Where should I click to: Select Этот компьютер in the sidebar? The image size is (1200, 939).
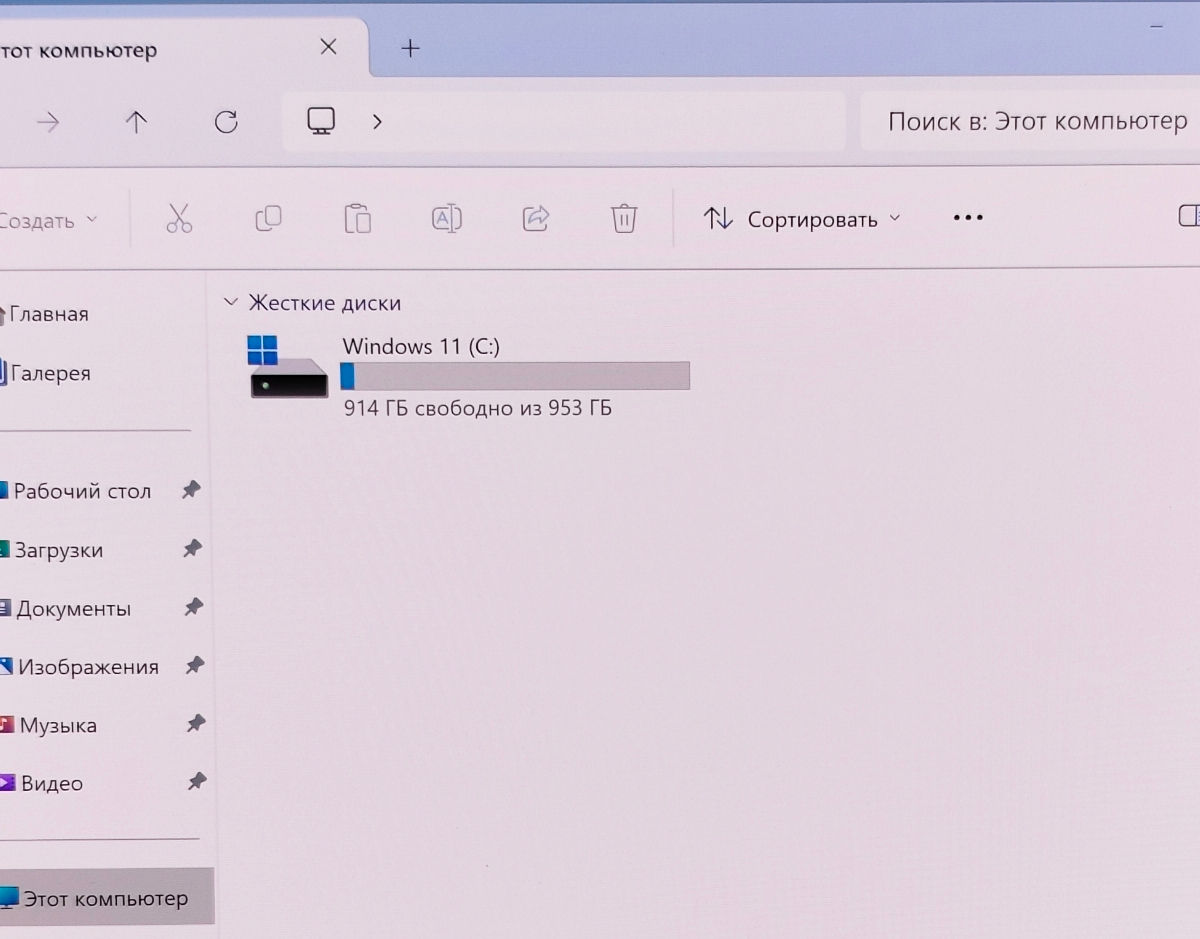tap(104, 898)
